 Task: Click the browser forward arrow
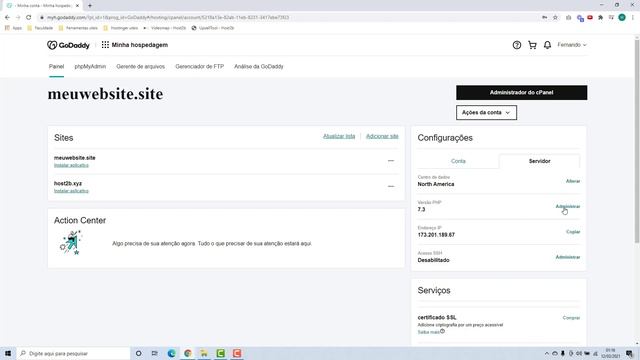point(18,18)
